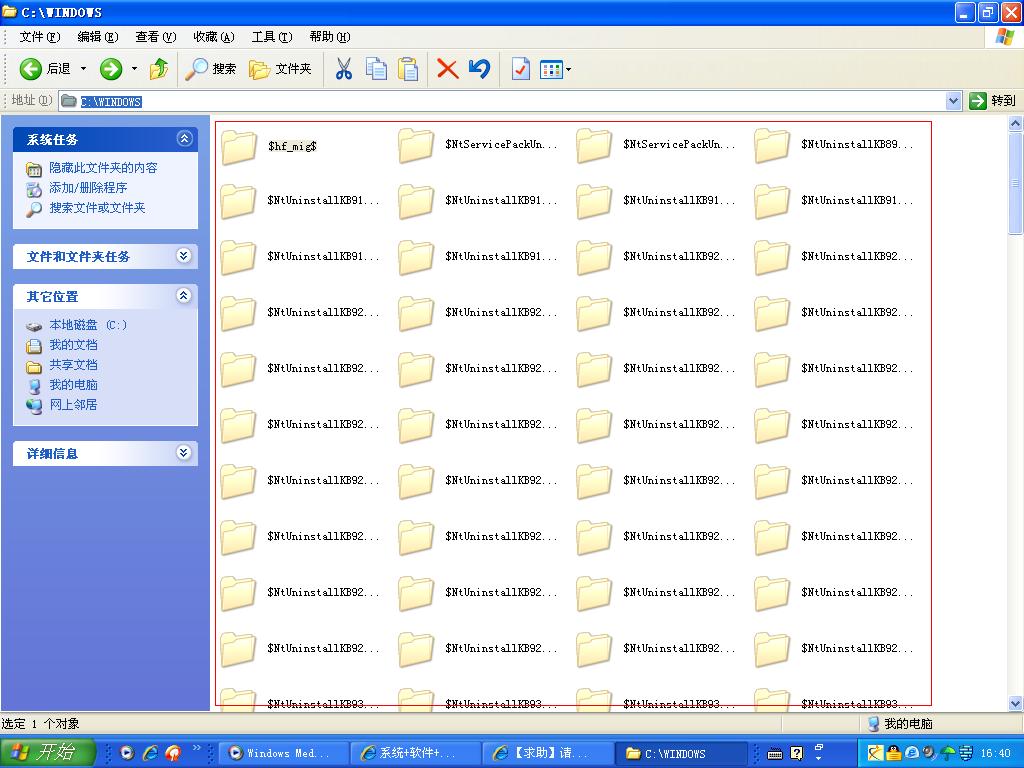Open the Search (搜索) pane
The height and width of the screenshot is (768, 1024).
(x=211, y=69)
